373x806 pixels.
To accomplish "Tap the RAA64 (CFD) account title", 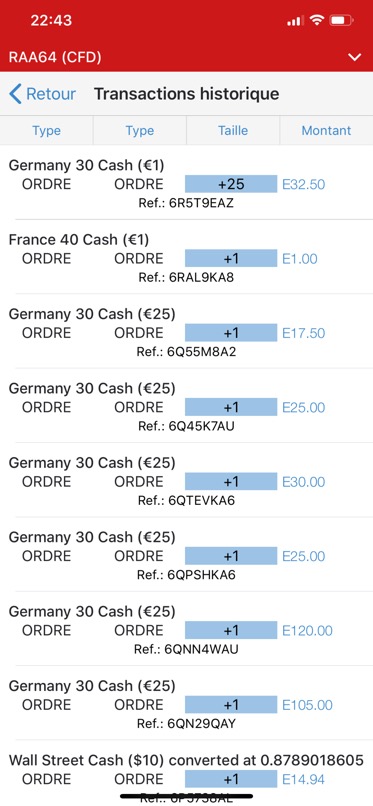I will [55, 58].
